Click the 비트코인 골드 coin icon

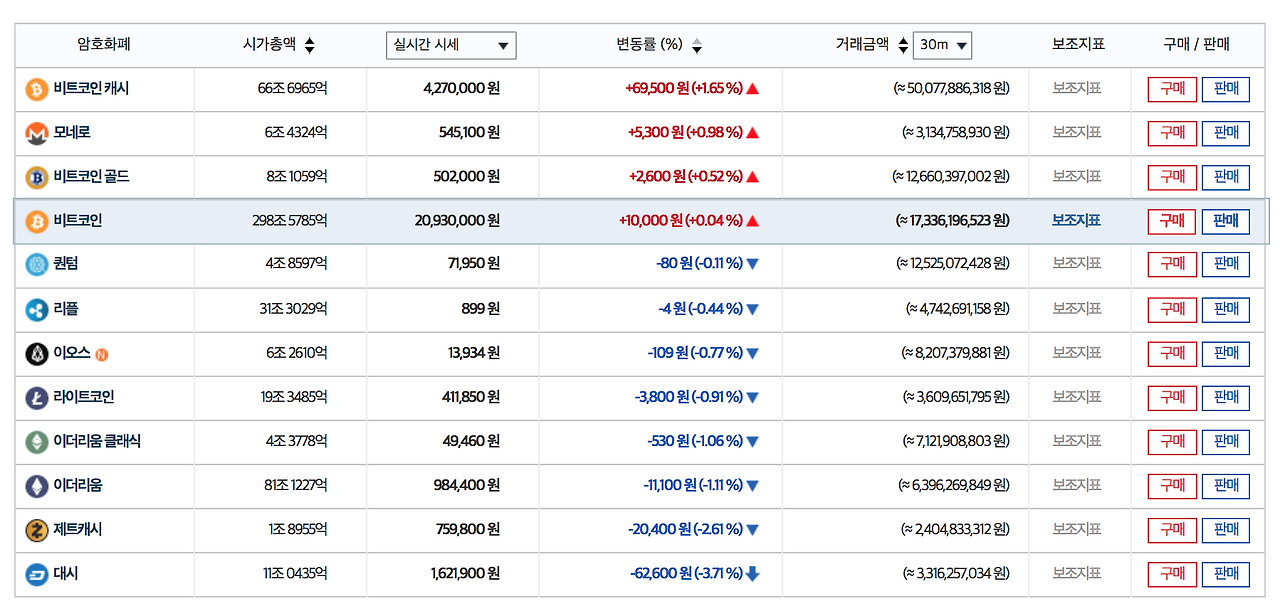pyautogui.click(x=37, y=177)
